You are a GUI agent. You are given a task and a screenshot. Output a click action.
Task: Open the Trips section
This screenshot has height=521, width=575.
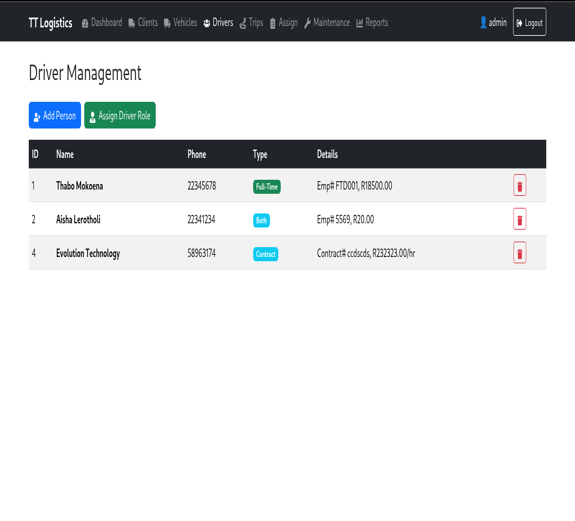click(251, 23)
